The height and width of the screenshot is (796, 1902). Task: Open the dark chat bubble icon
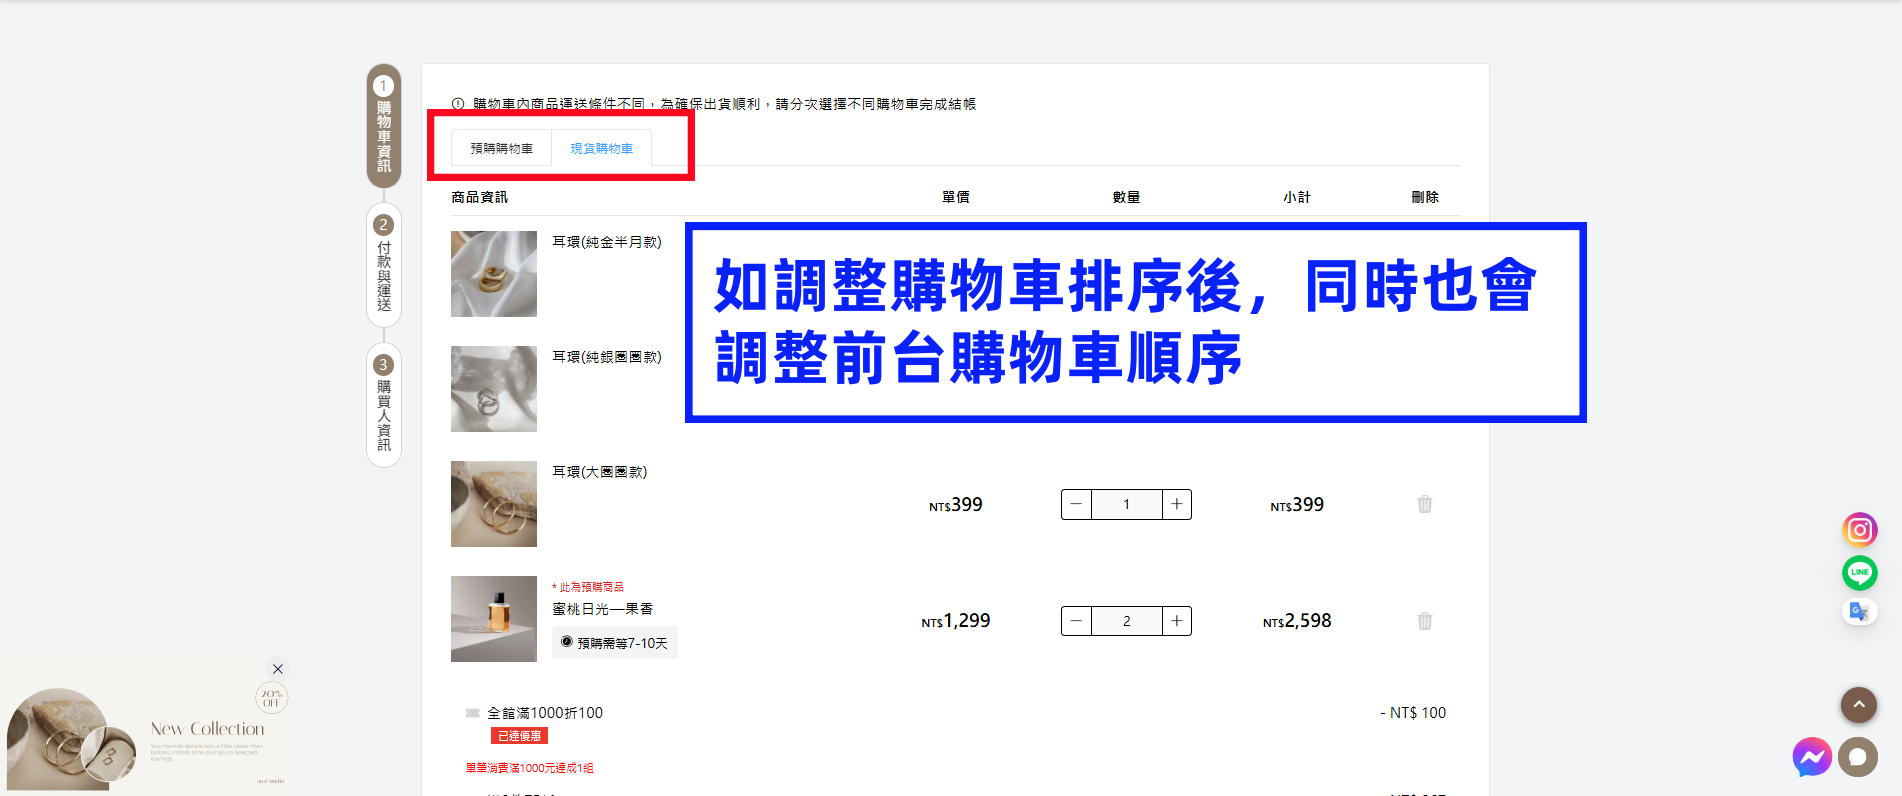(1858, 757)
